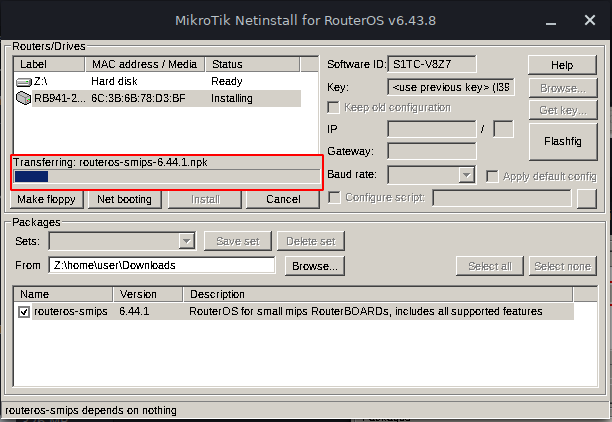The height and width of the screenshot is (422, 612).
Task: Click the Gateway input field
Action: (432, 151)
